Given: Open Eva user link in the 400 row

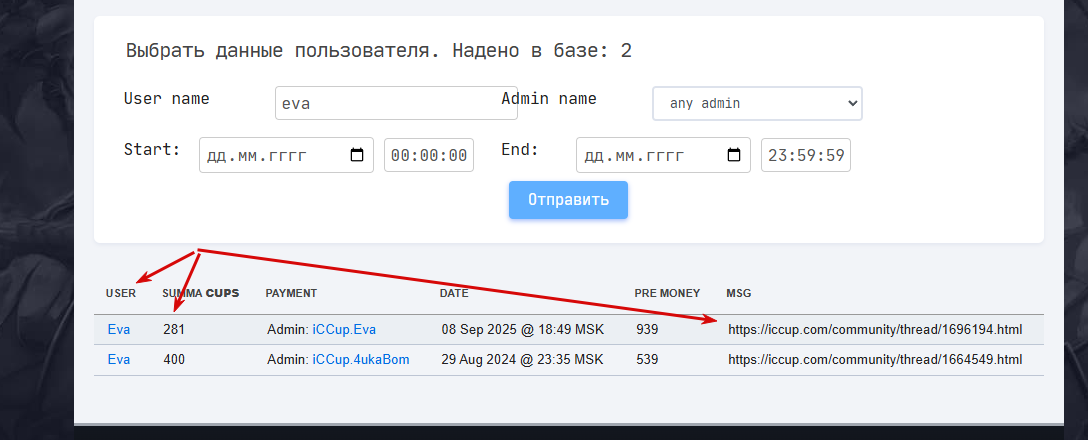Looking at the screenshot, I should [x=119, y=359].
